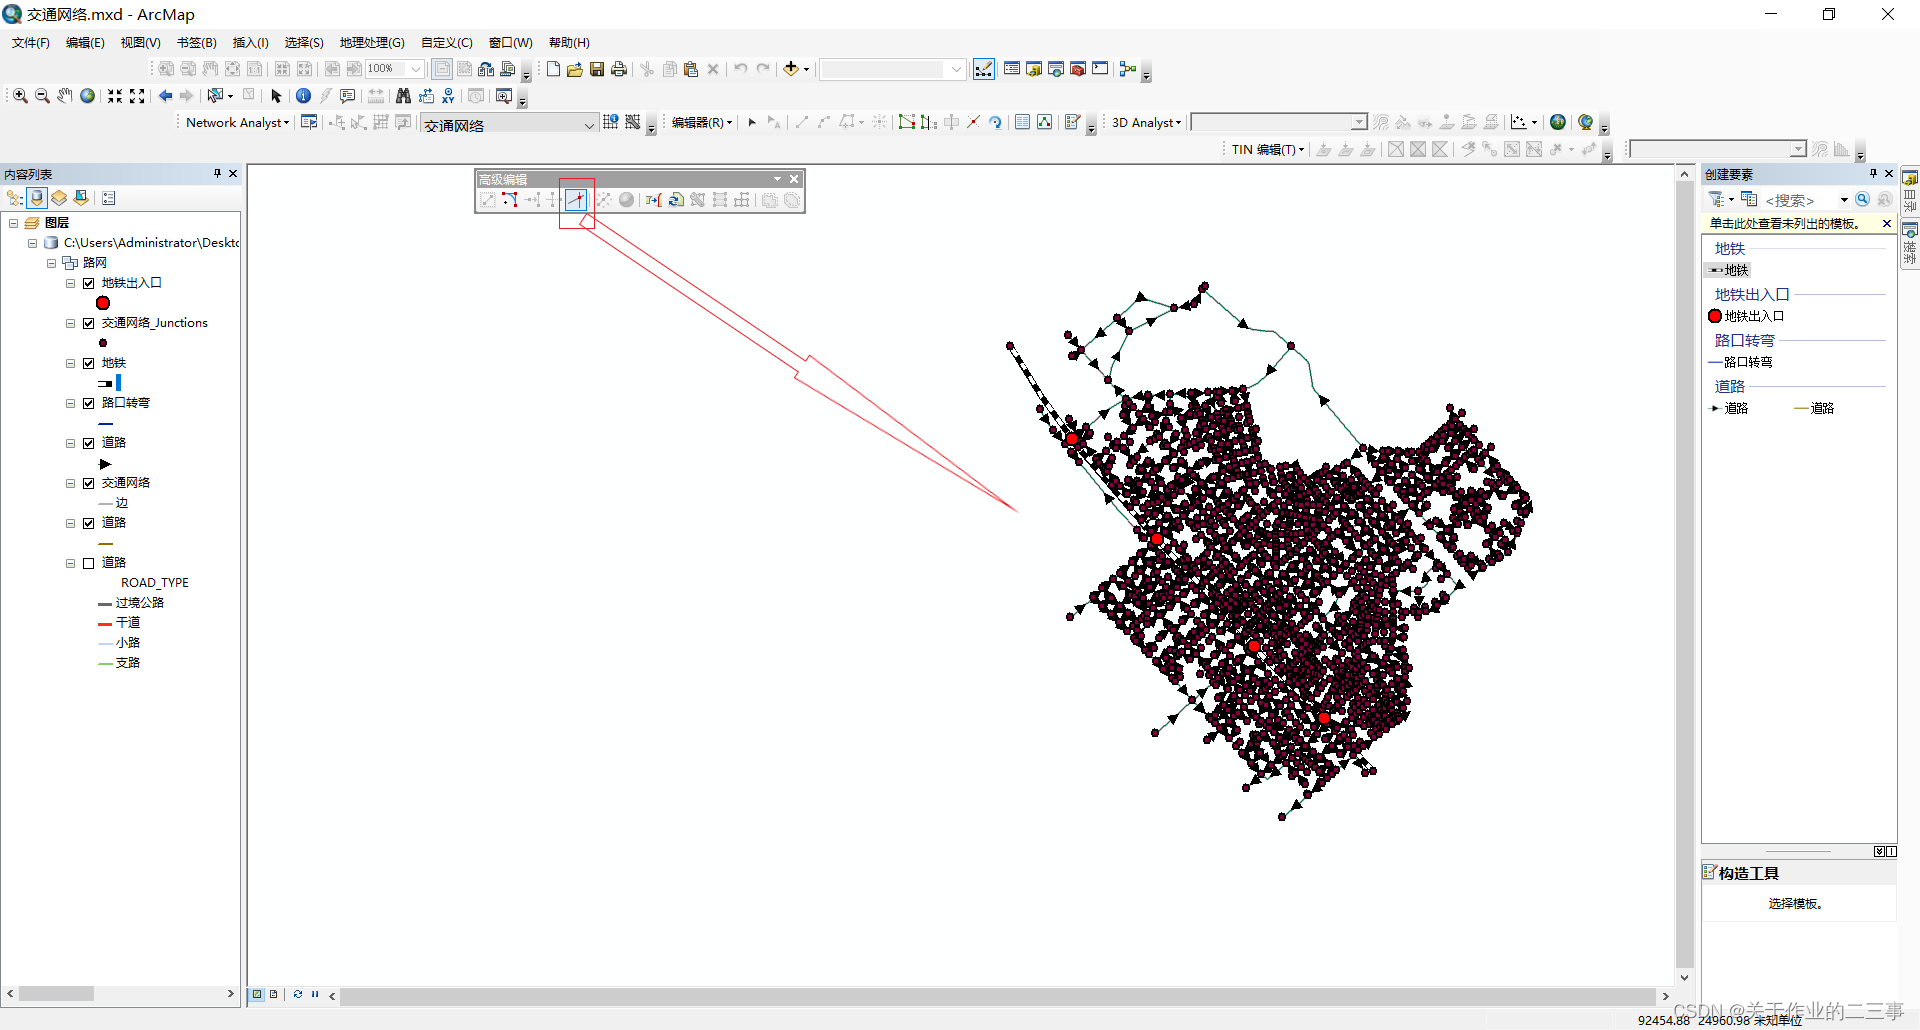Click the <搜索> template search field

1800,200
